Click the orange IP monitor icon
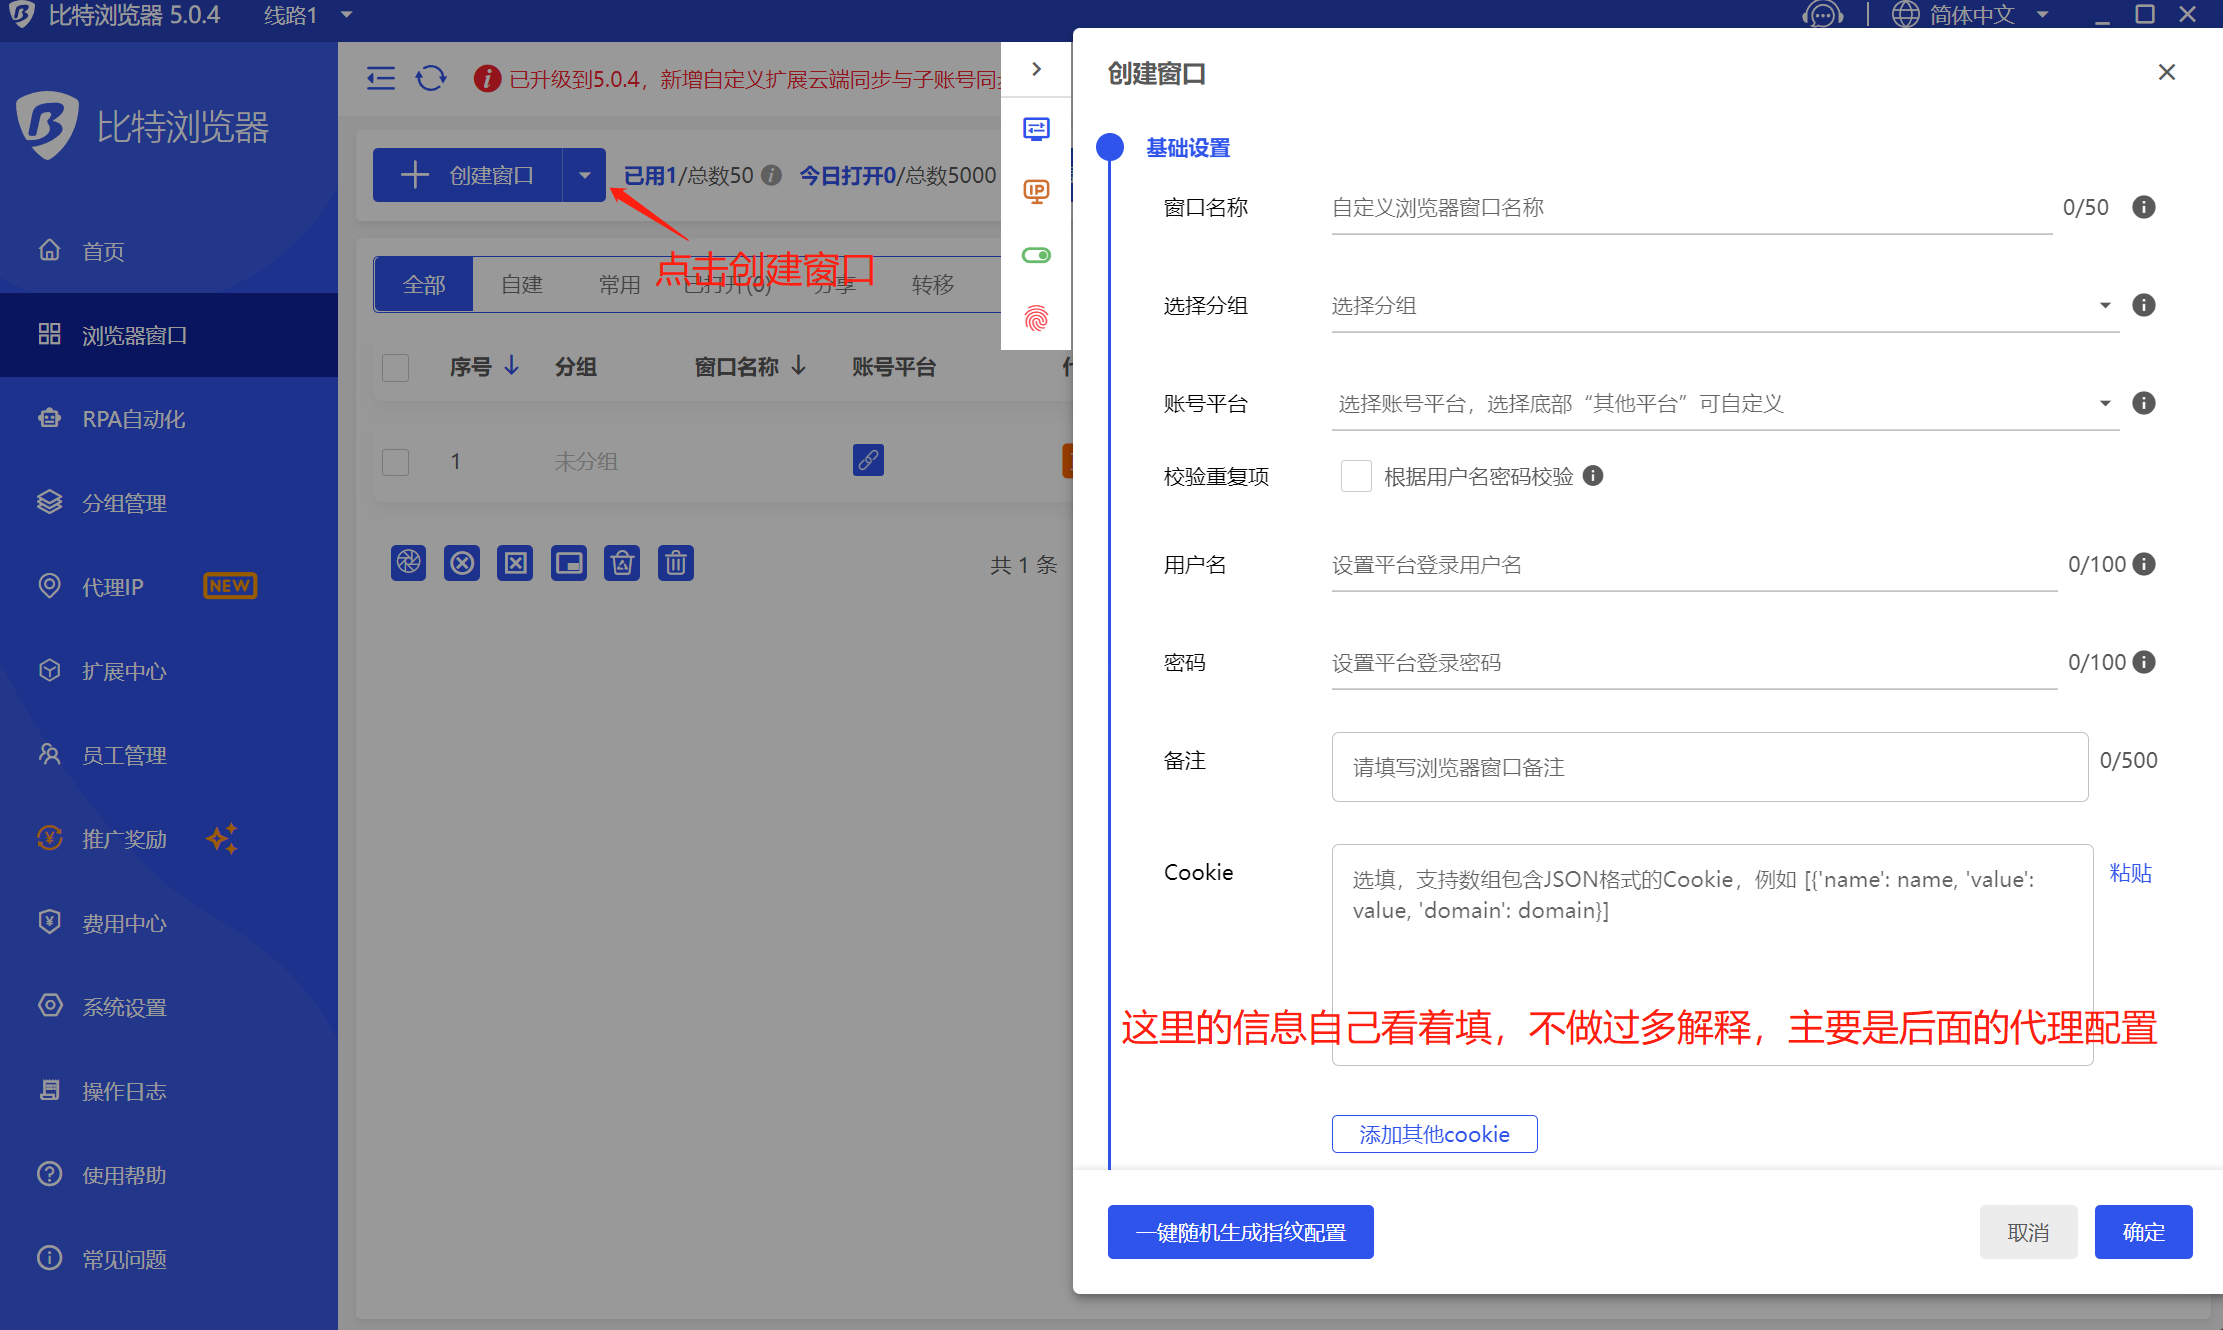 pos(1036,191)
